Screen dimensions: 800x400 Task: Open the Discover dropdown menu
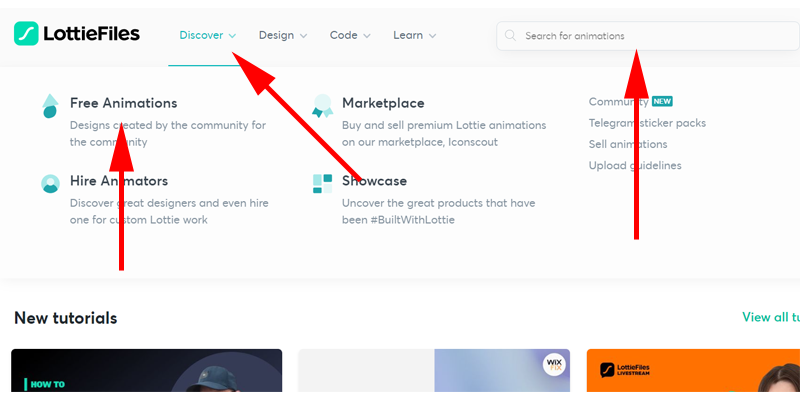(208, 35)
